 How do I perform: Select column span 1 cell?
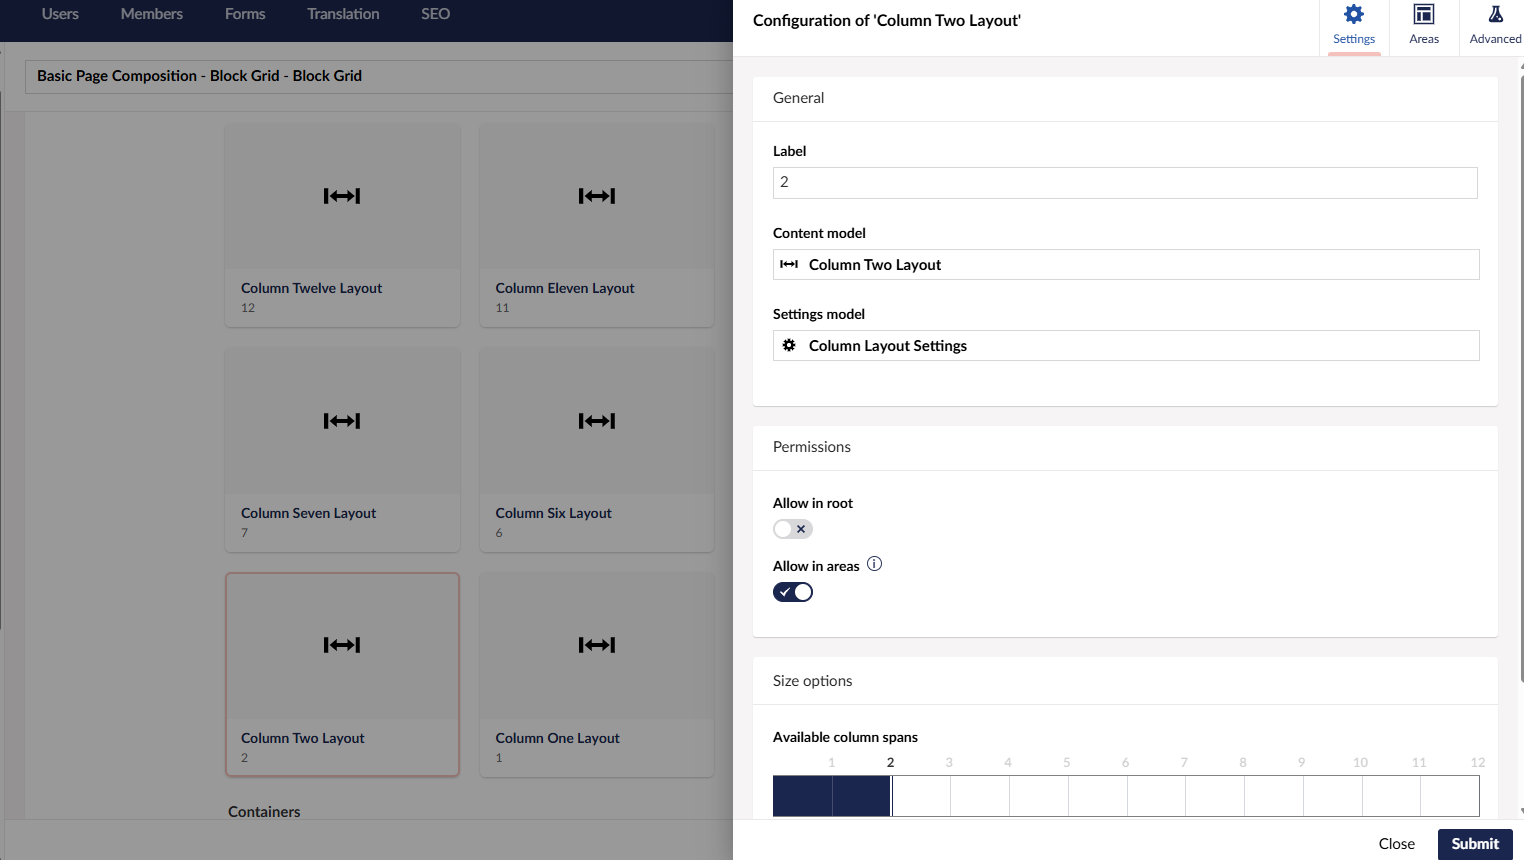click(803, 796)
